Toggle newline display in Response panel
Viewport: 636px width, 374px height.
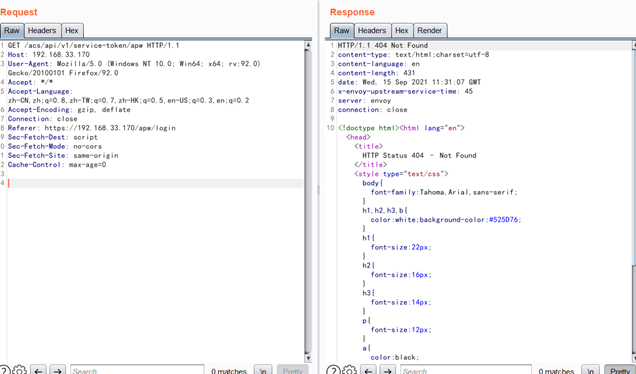(x=590, y=370)
